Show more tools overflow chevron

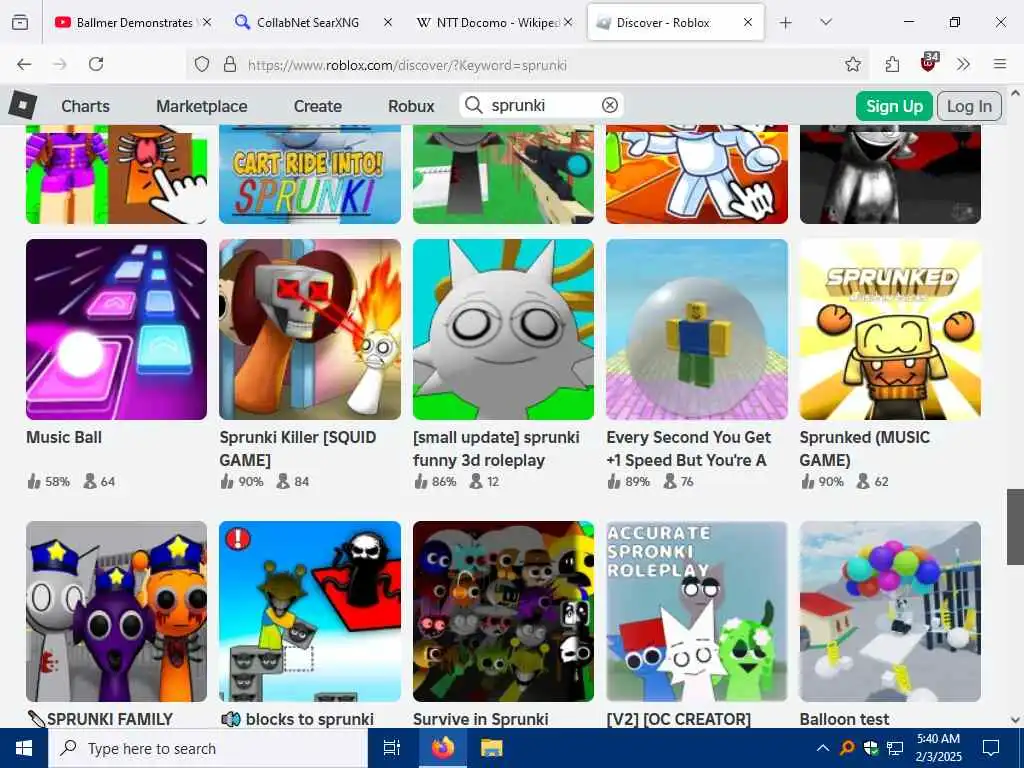click(963, 64)
